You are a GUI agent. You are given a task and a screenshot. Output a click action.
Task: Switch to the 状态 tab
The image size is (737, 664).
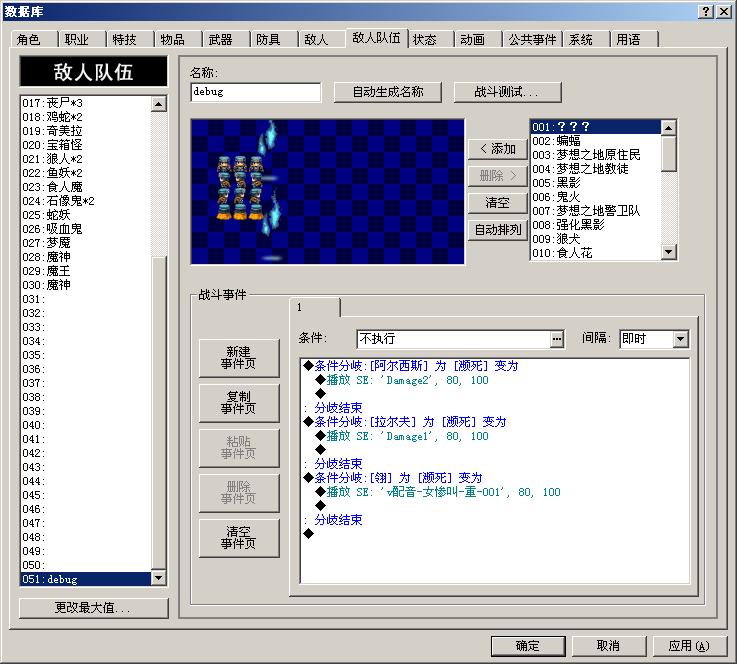click(430, 39)
